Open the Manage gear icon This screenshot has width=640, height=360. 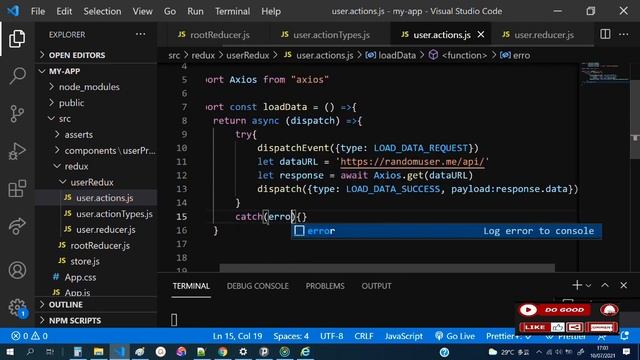(x=17, y=307)
